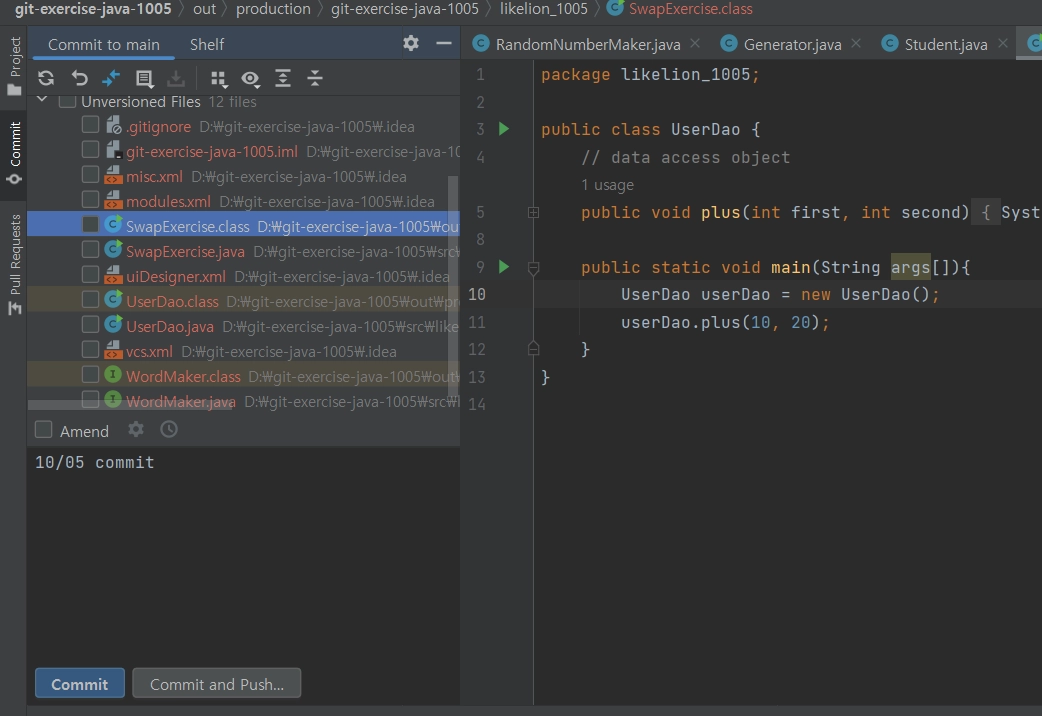Collapse the Unversioned Files tree node
The image size is (1042, 716).
click(x=42, y=101)
